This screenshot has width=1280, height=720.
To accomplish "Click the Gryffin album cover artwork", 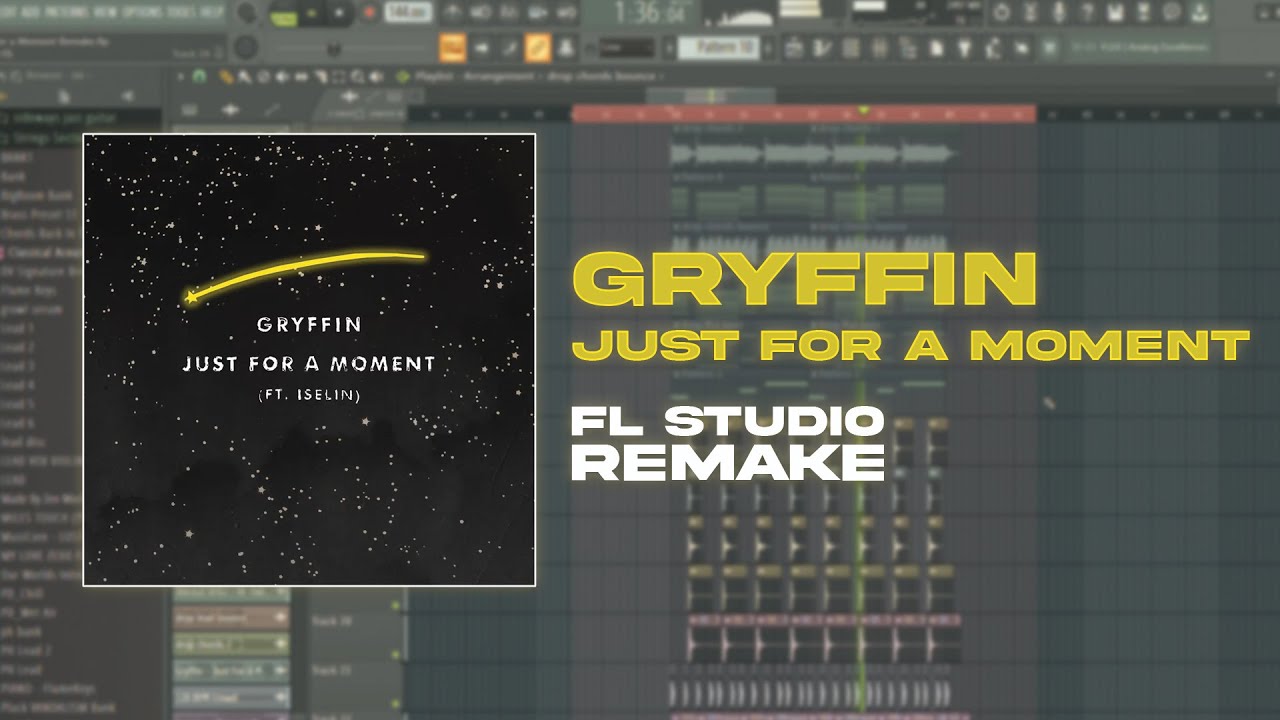I will click(x=309, y=359).
